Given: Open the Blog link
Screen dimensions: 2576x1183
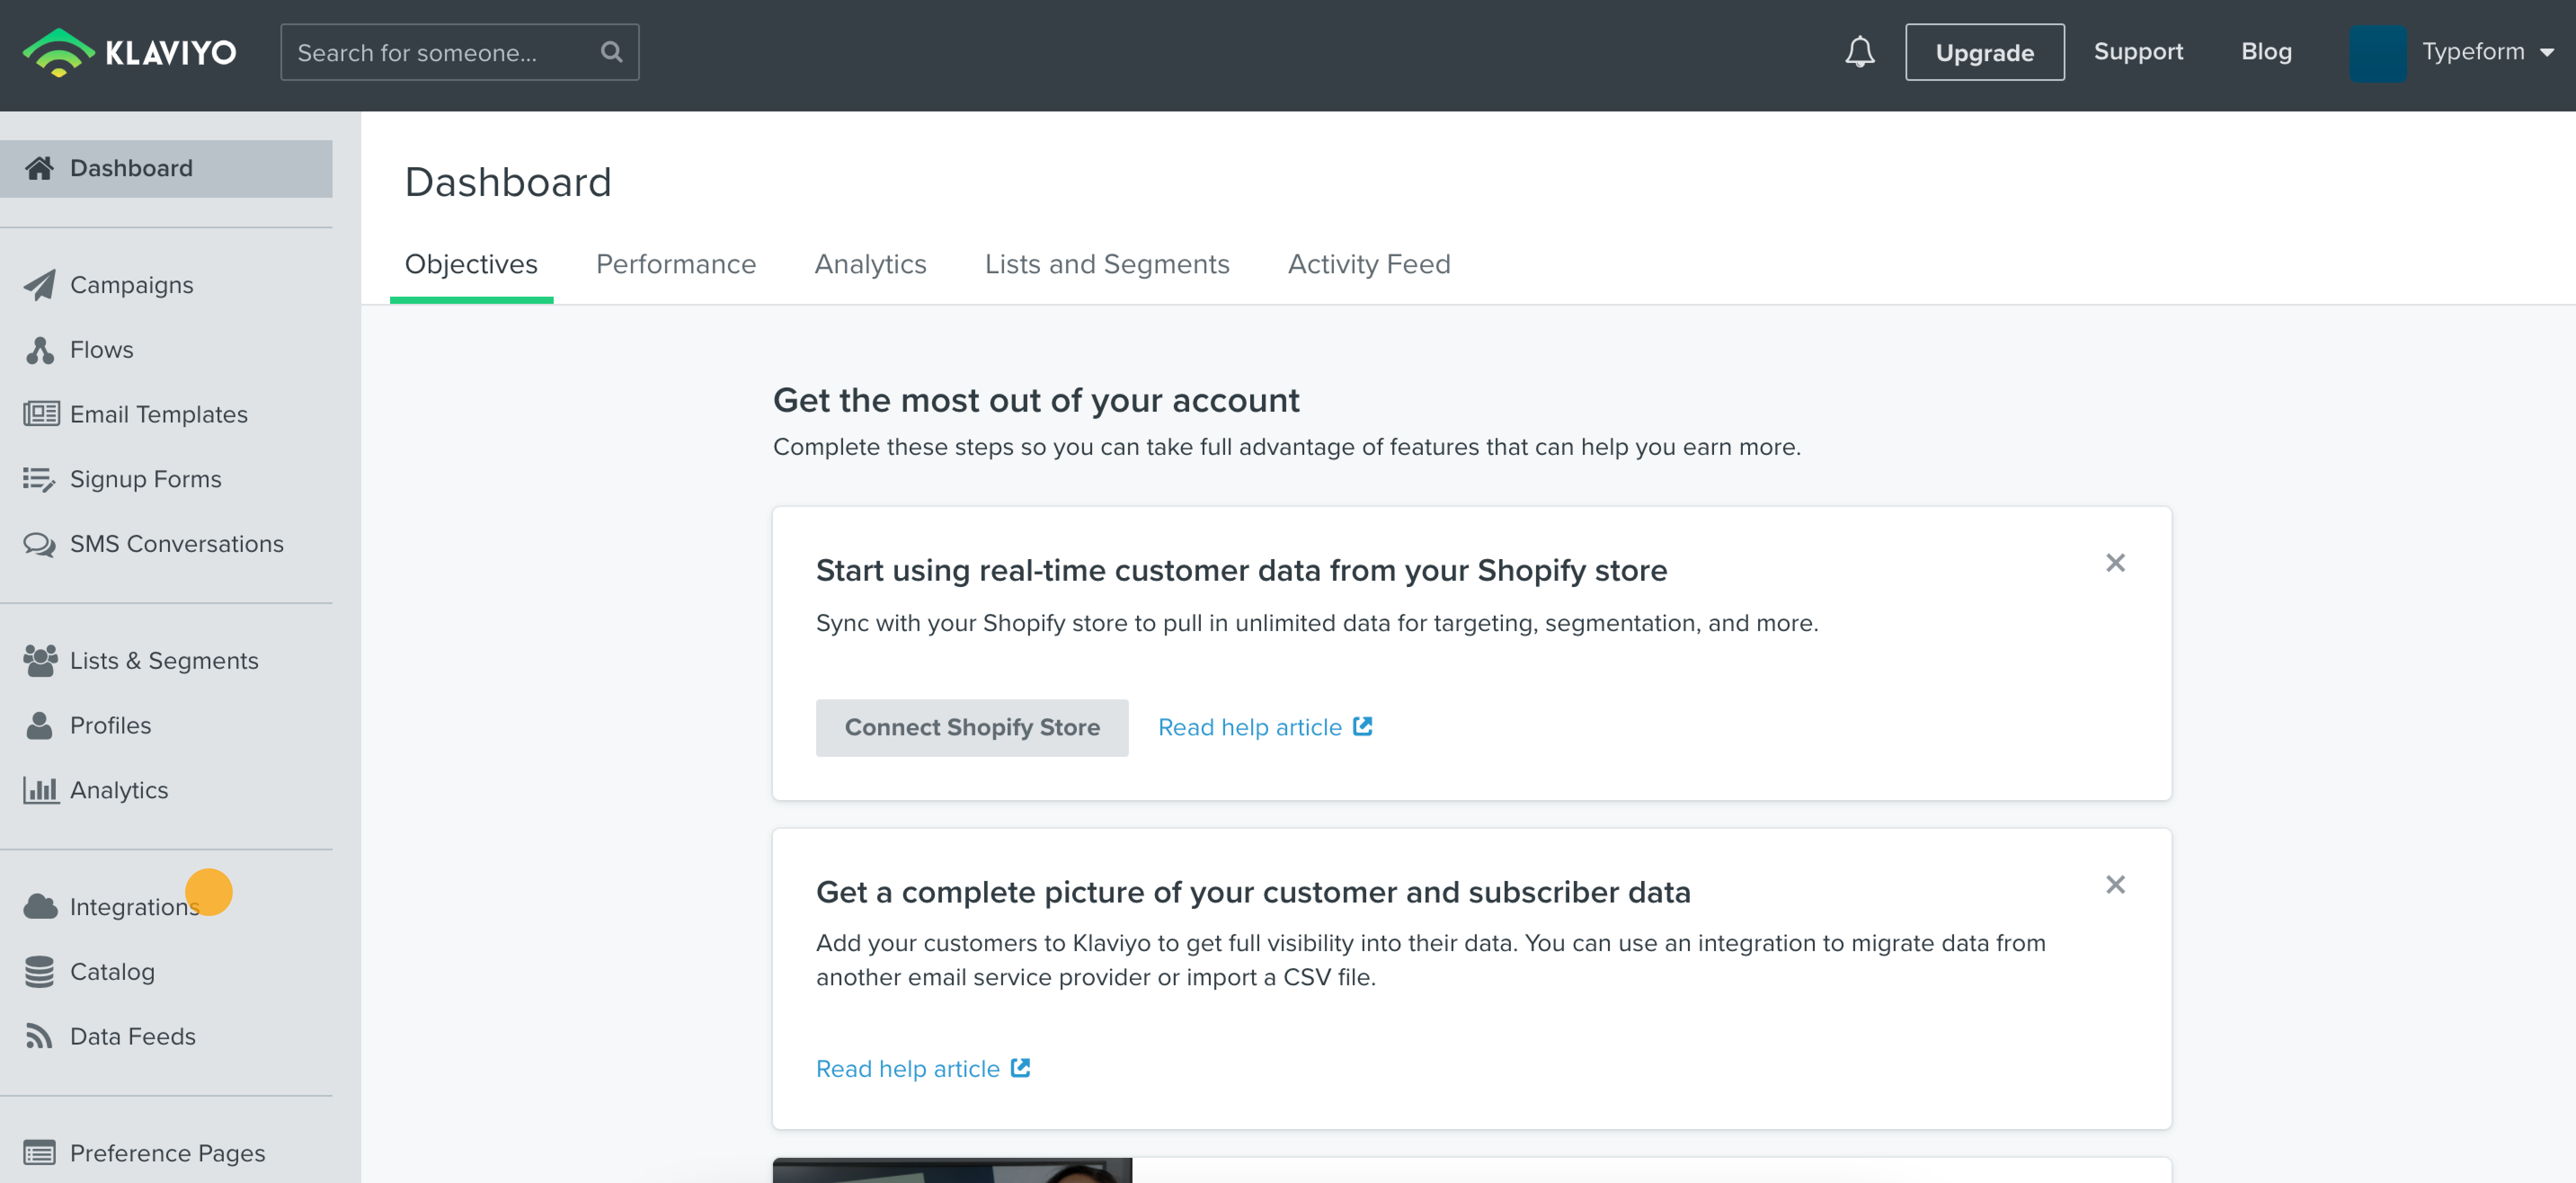Looking at the screenshot, I should coord(2266,52).
